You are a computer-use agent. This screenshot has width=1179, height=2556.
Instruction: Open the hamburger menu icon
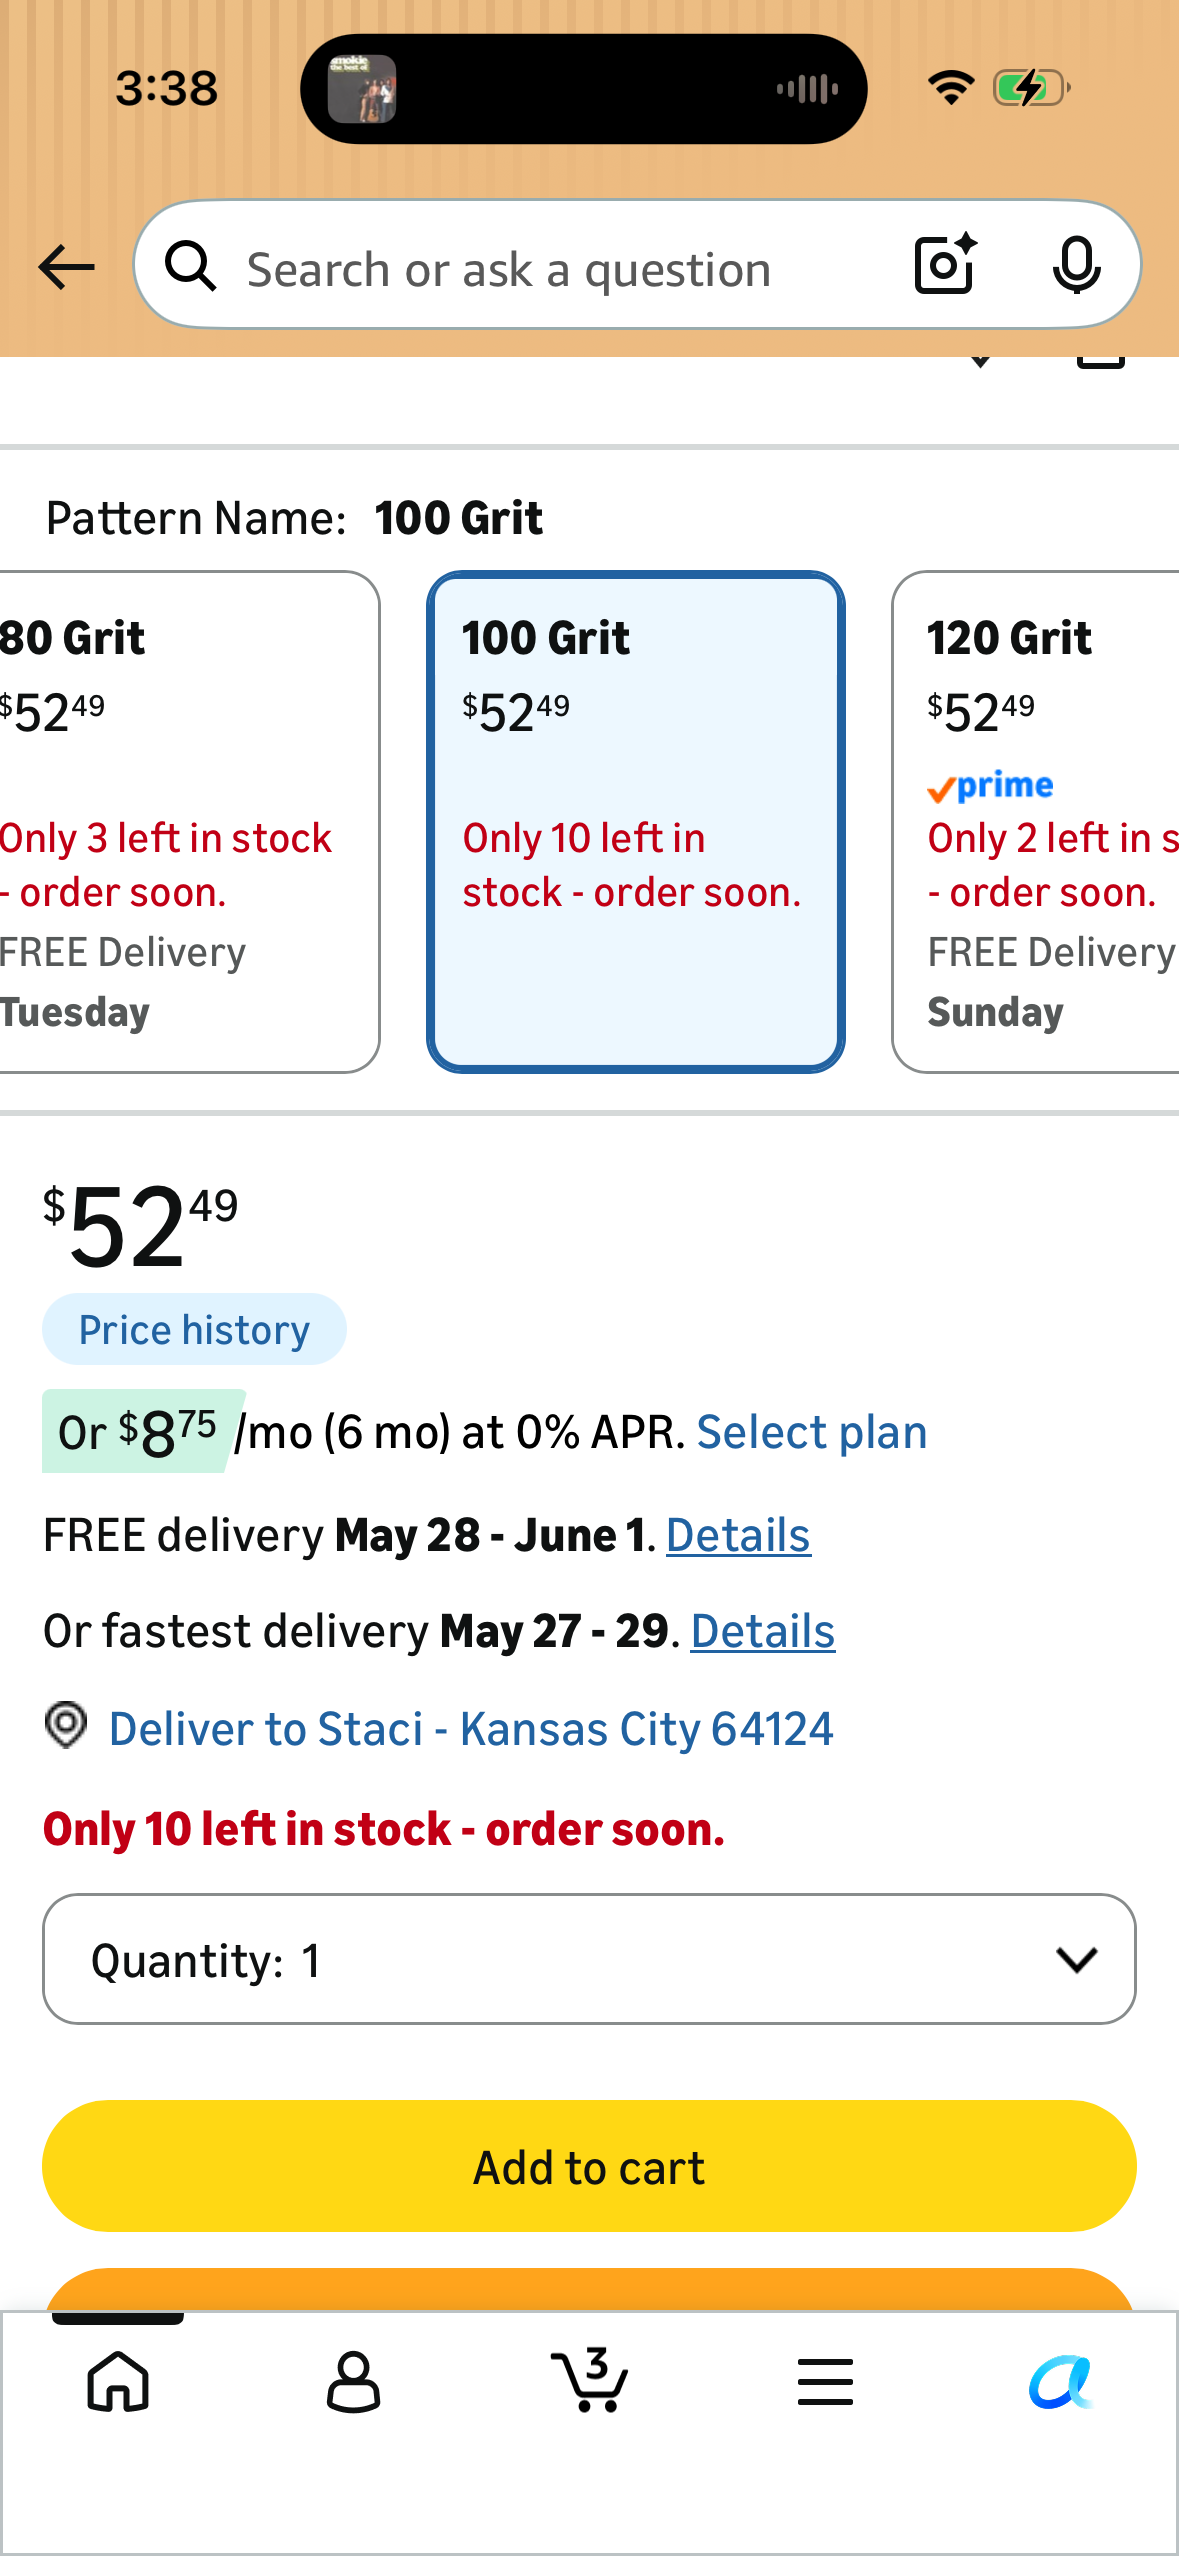click(x=825, y=2381)
